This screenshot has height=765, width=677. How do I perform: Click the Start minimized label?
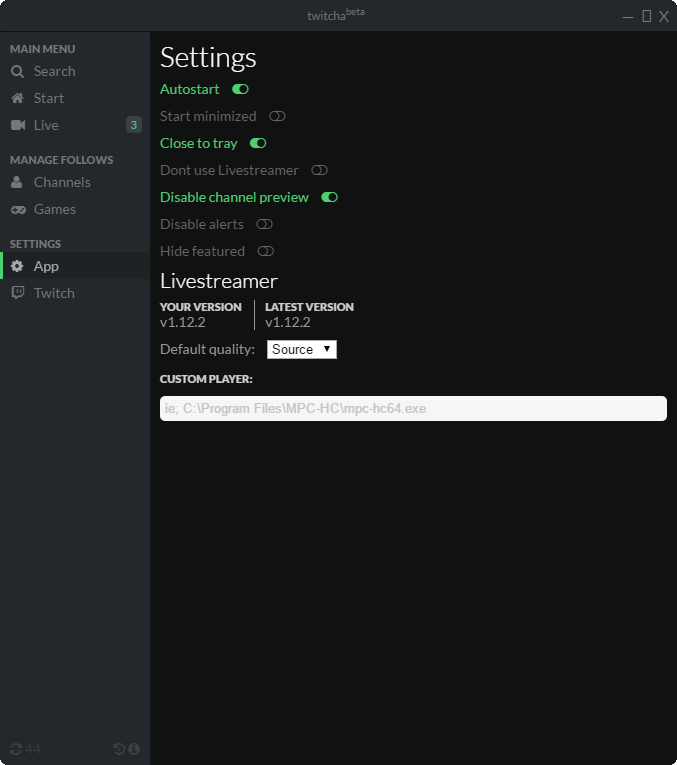coord(208,116)
